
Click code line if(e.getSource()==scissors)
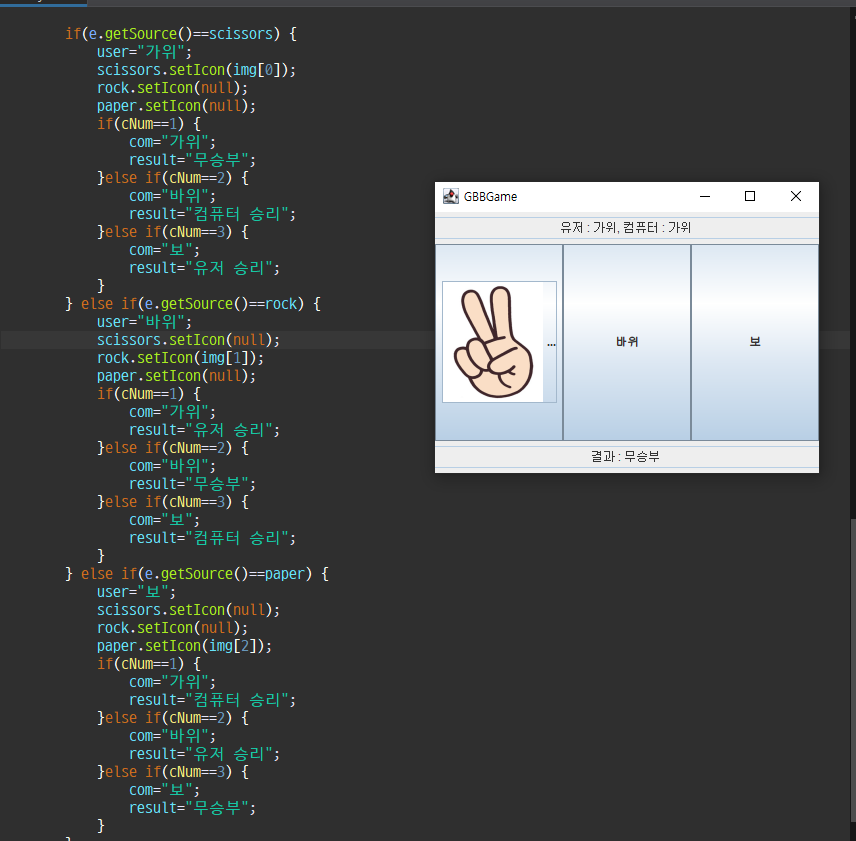click(x=181, y=34)
